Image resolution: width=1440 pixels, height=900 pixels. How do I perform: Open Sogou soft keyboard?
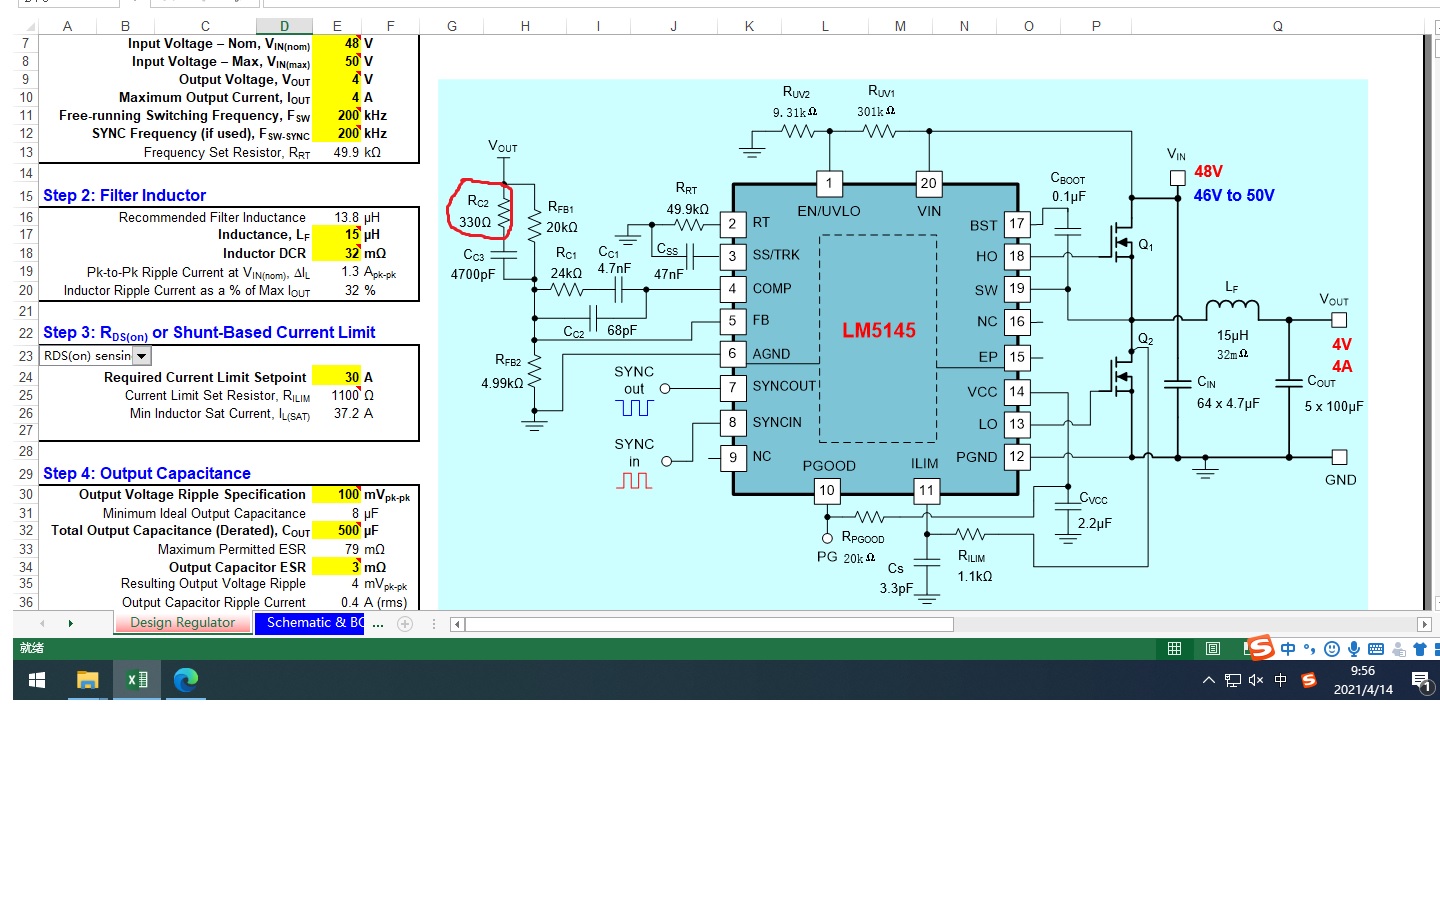1376,649
